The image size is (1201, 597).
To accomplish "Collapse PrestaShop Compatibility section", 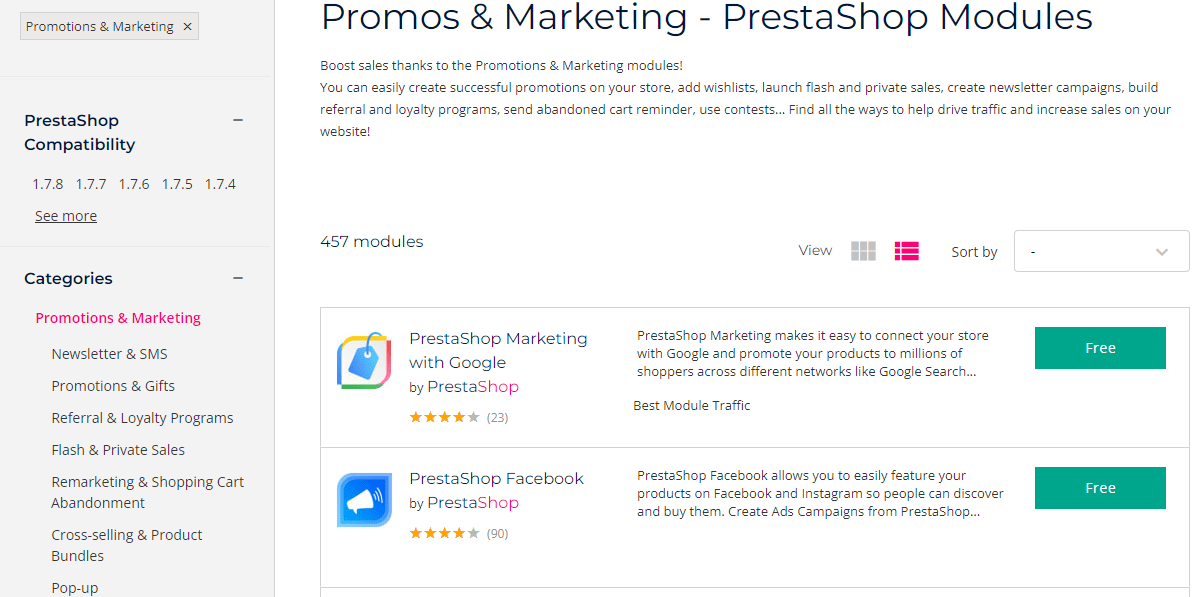I will [238, 120].
